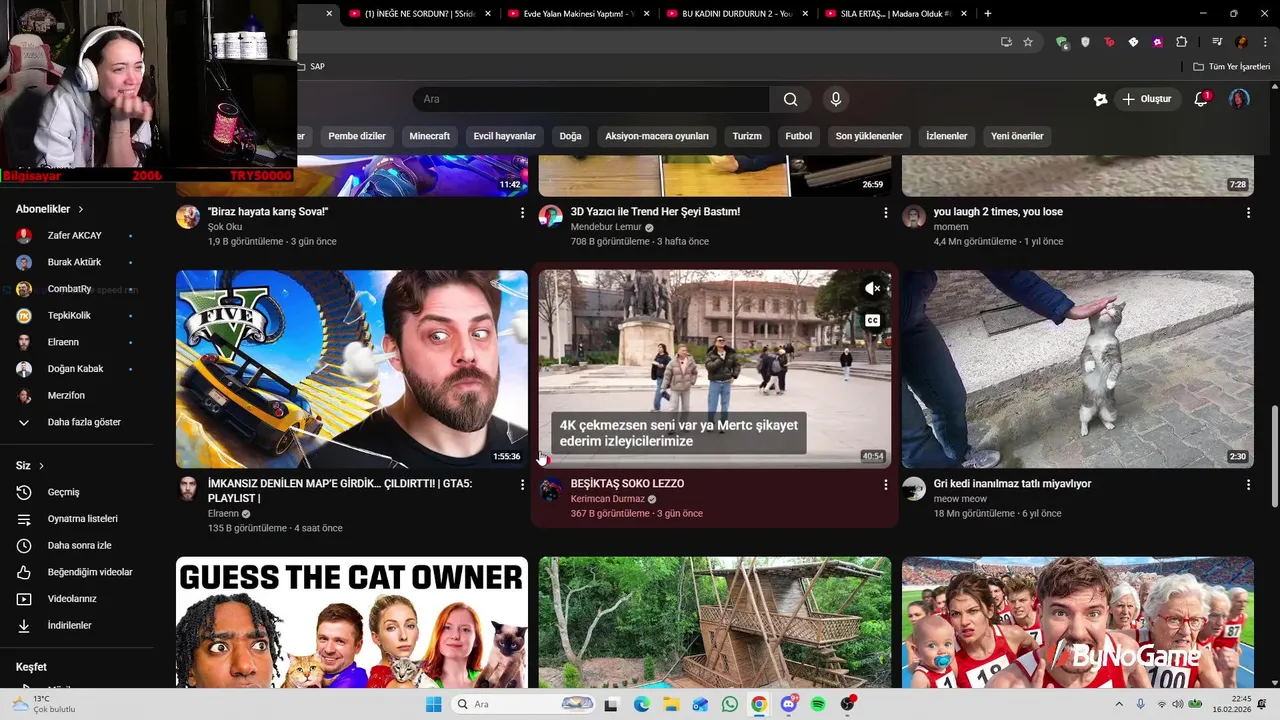1280x720 pixels.
Task: Open YouTube notifications bell
Action: click(1202, 99)
